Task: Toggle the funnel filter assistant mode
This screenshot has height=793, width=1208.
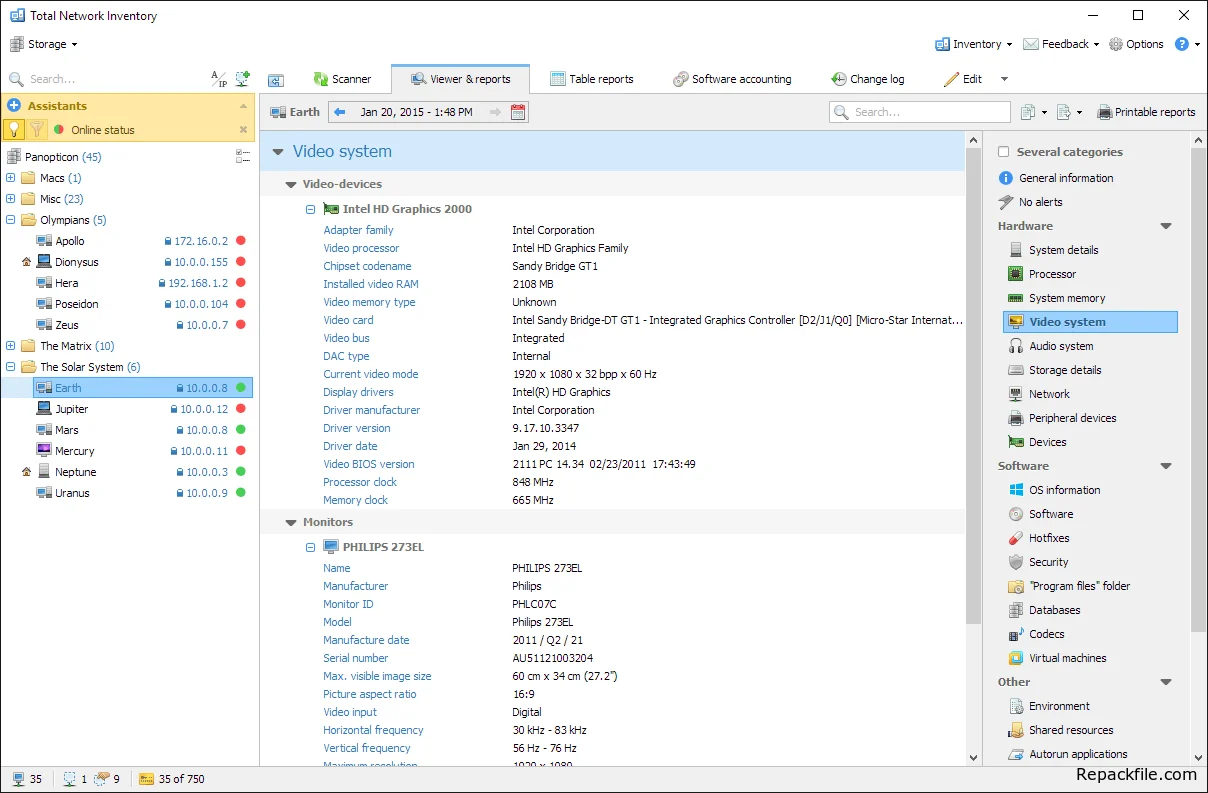Action: click(x=36, y=129)
